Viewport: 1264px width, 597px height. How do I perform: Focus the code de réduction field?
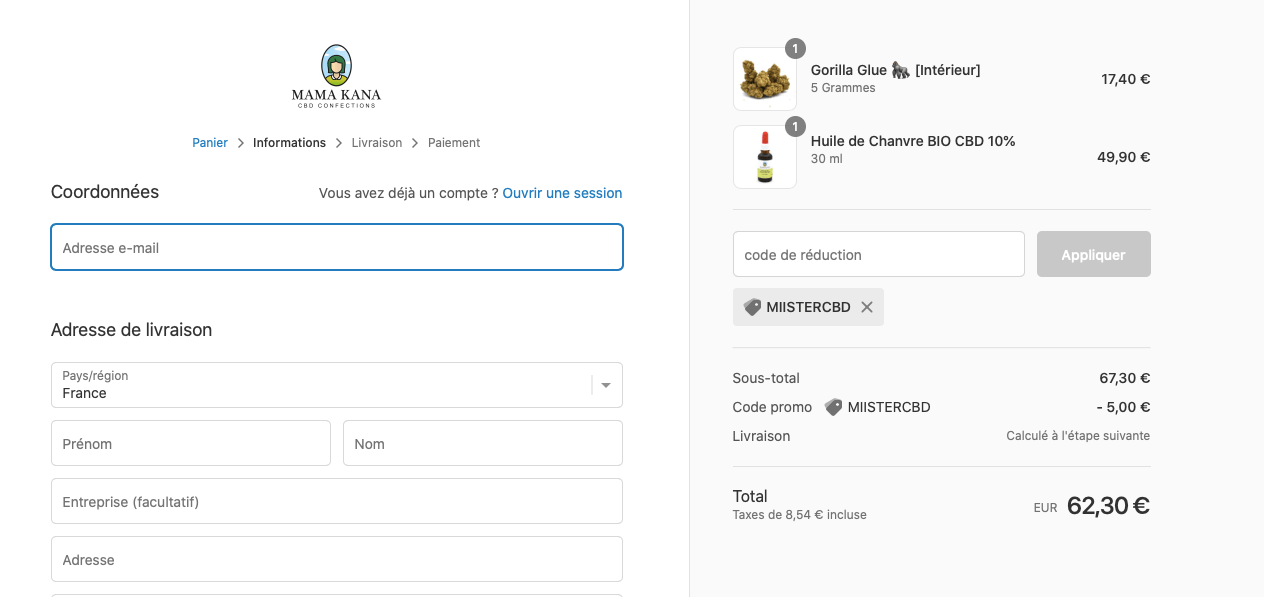[879, 254]
